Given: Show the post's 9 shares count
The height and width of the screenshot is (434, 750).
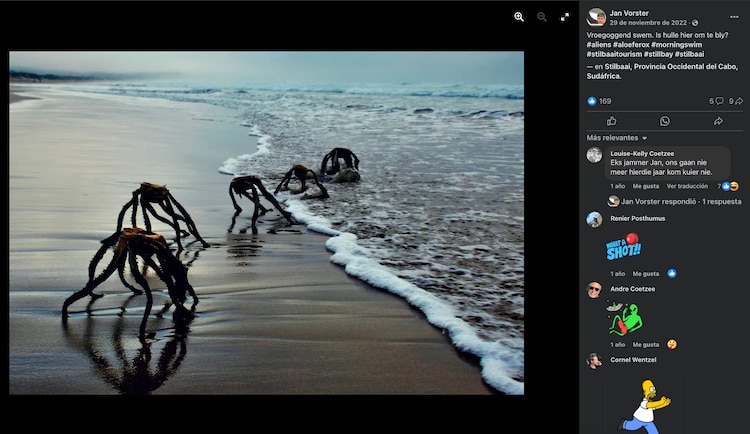Looking at the screenshot, I should 736,101.
